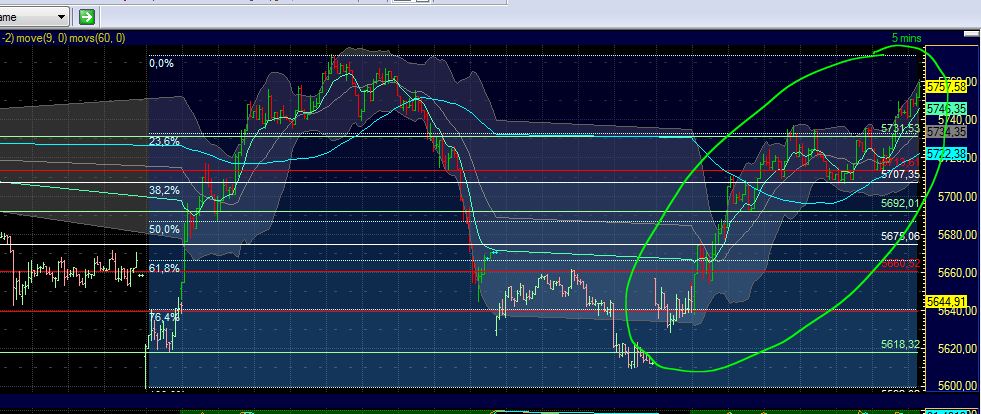
Task: Click the yellow 5644,91 price tag
Action: pos(947,301)
